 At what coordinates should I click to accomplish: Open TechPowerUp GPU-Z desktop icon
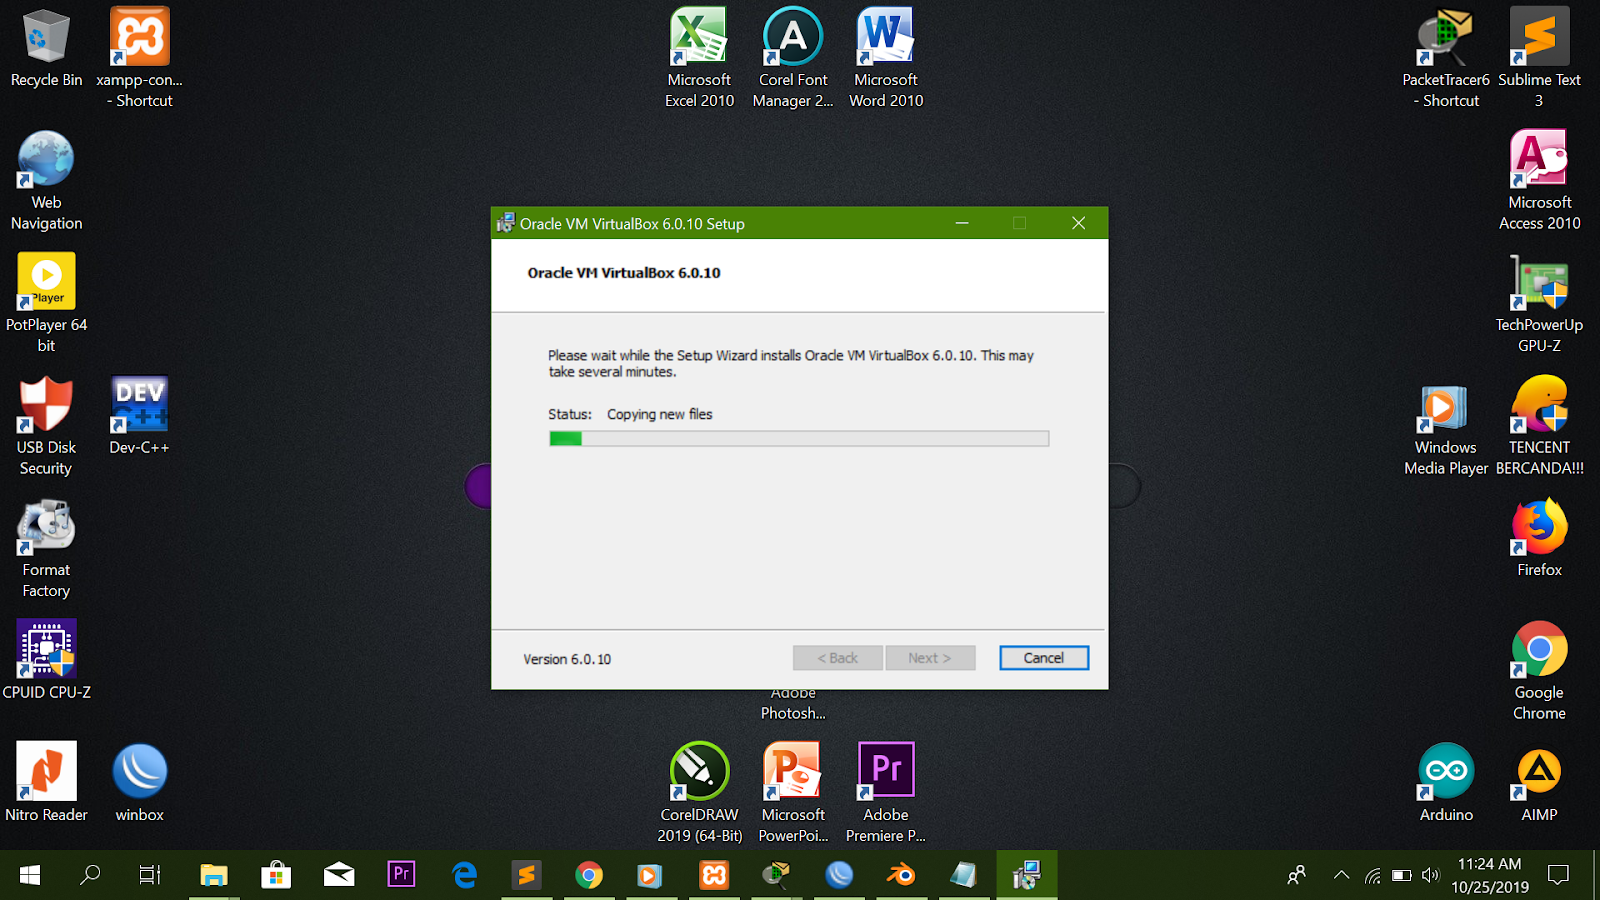point(1539,303)
